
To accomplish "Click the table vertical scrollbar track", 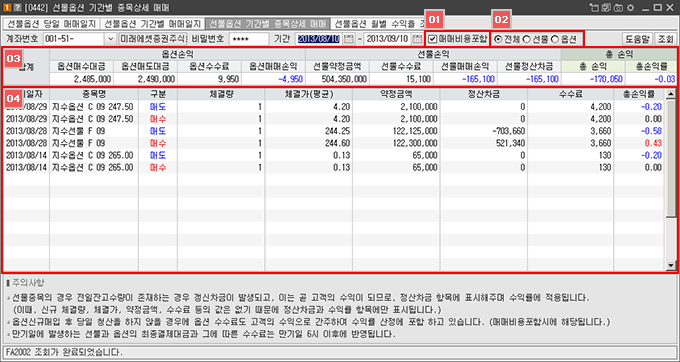I will pyautogui.click(x=671, y=180).
